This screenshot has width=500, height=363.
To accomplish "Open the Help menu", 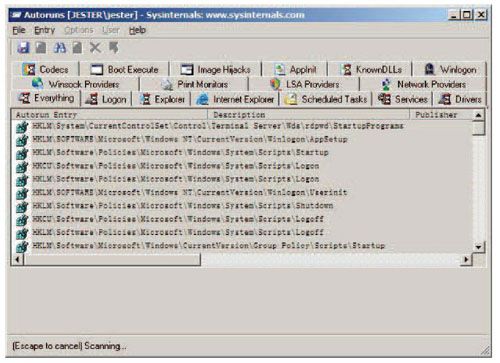I will 137,30.
